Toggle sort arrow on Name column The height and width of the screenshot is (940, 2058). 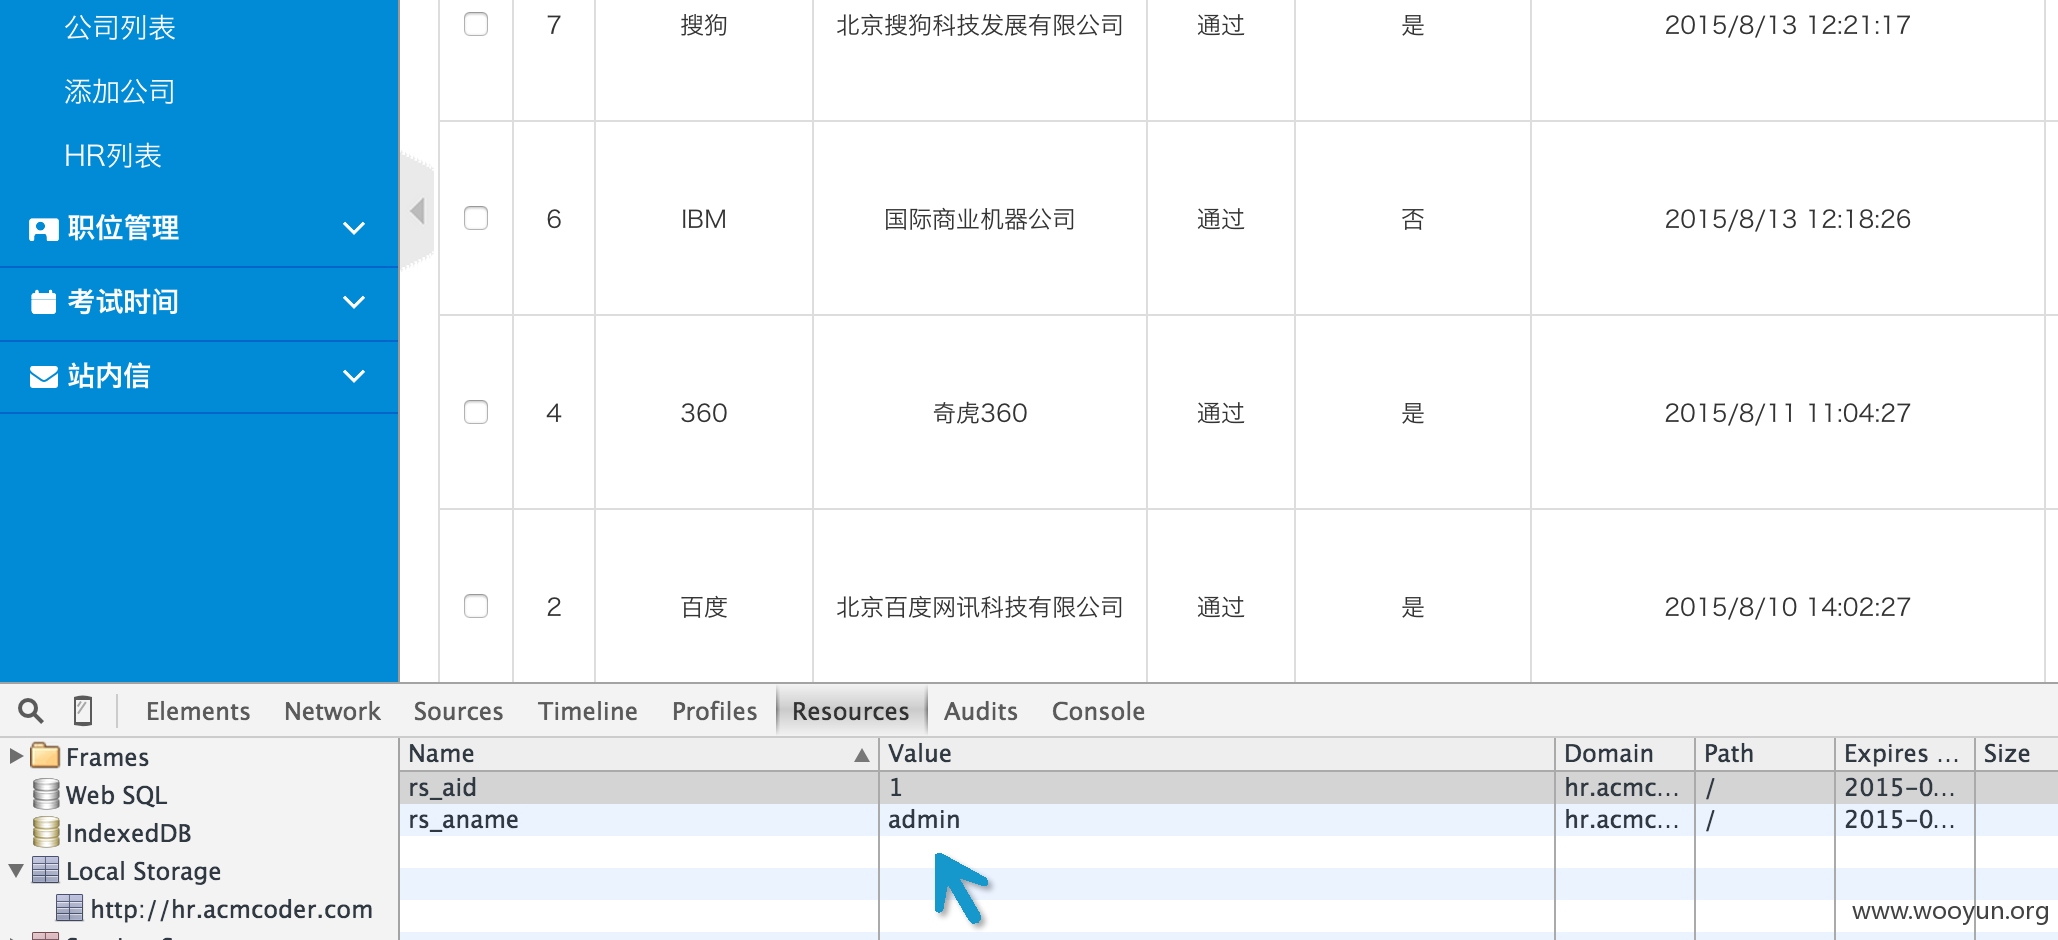[861, 755]
